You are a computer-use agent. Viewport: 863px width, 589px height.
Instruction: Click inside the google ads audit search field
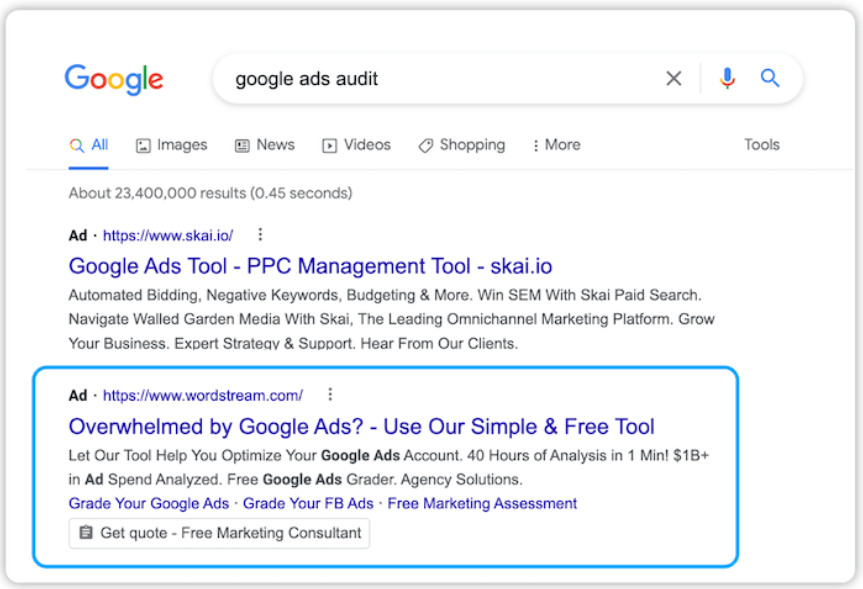click(440, 79)
